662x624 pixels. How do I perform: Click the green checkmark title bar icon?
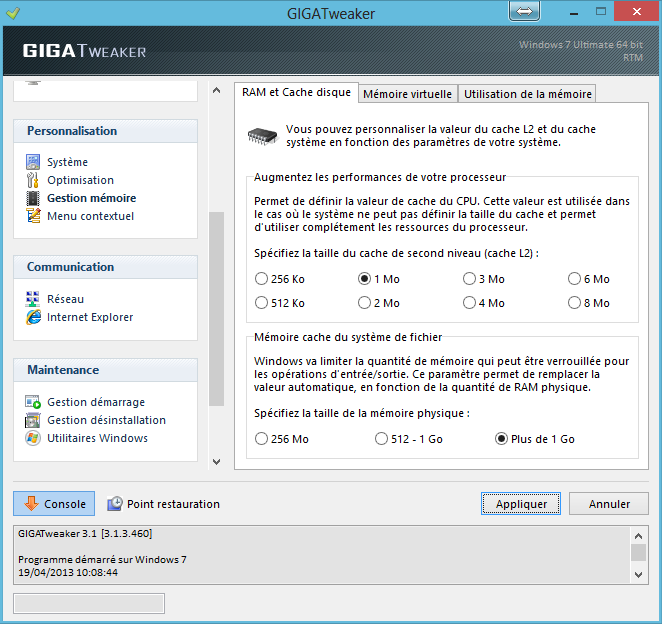(x=13, y=13)
